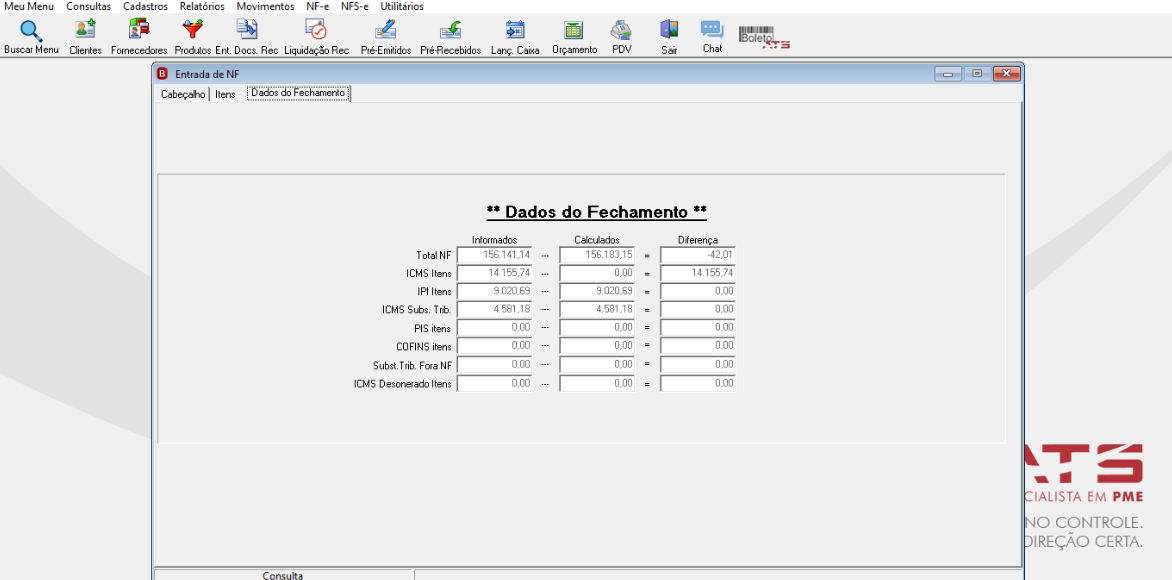Click ICMS Subs. Trib. Diferença field
The height and width of the screenshot is (580, 1172).
tap(697, 309)
